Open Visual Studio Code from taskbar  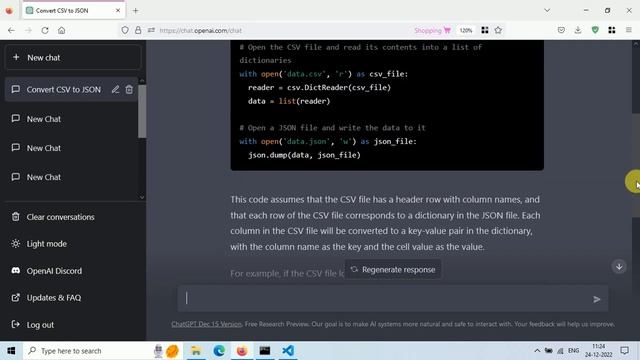point(288,351)
